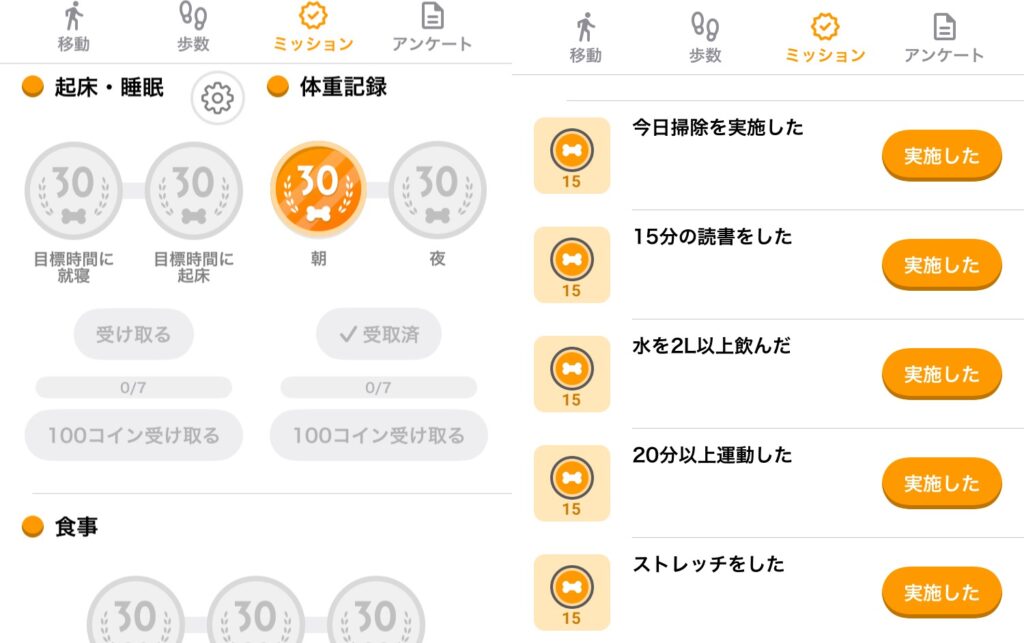Tap the orange 朝 weight record medal
Image resolution: width=1024 pixels, height=643 pixels.
(318, 190)
